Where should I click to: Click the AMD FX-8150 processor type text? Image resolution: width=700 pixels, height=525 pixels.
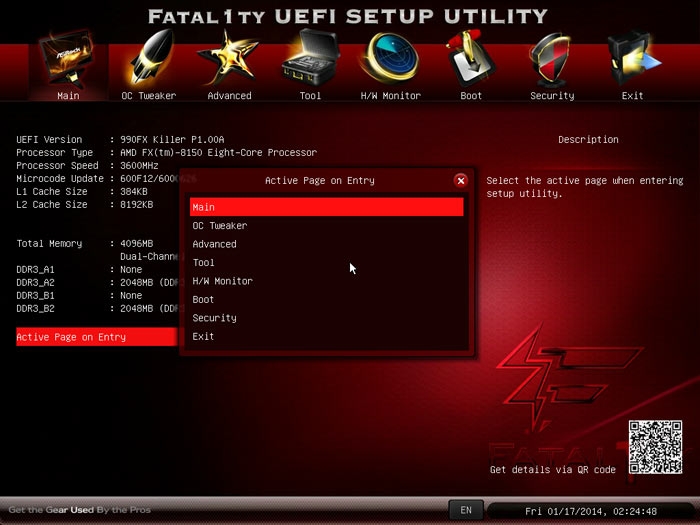(x=218, y=152)
